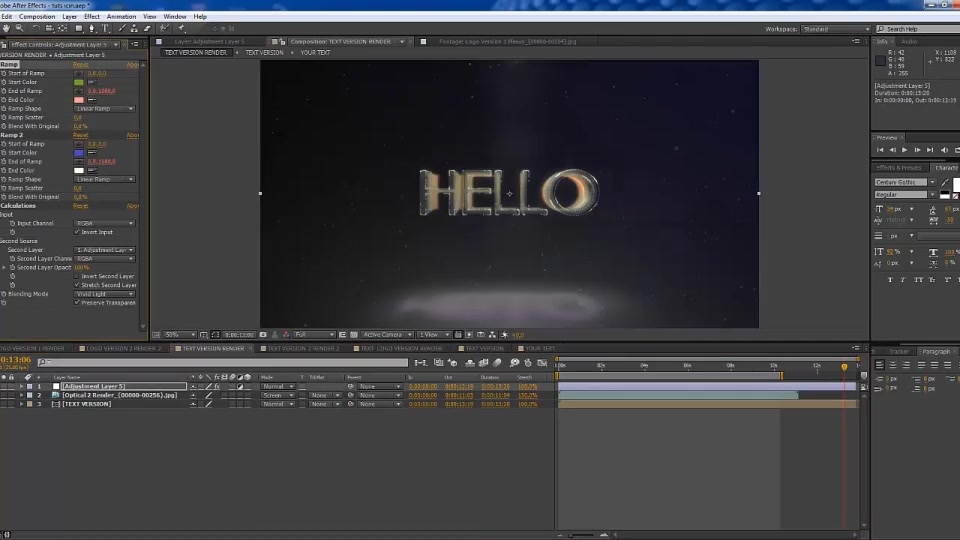Screen dimensions: 960x540
Task: Toggle the Preserve Transparency checkbox
Action: [x=77, y=302]
